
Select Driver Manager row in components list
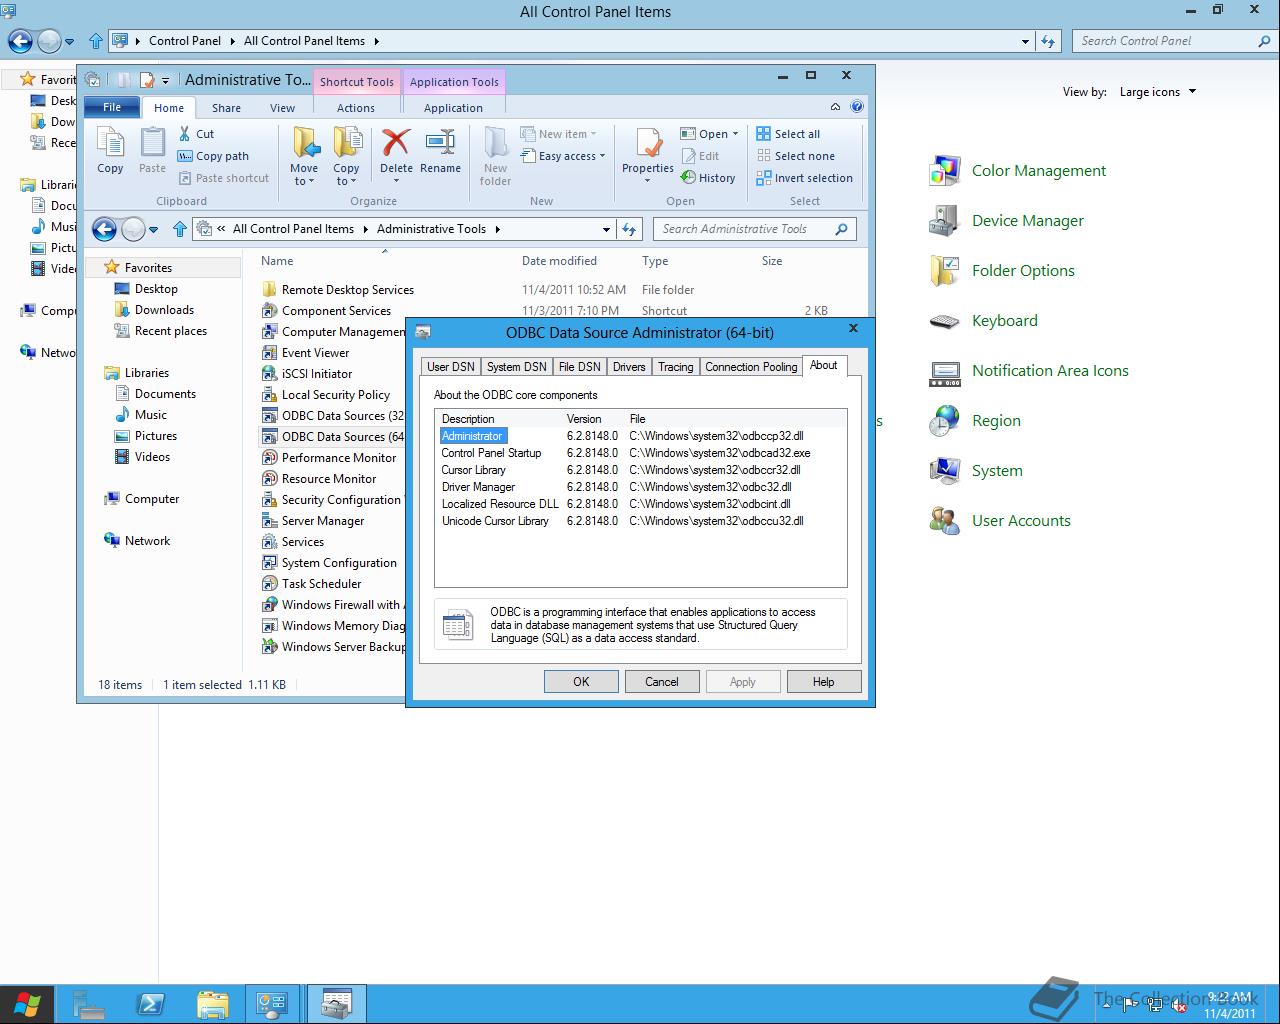pyautogui.click(x=641, y=487)
